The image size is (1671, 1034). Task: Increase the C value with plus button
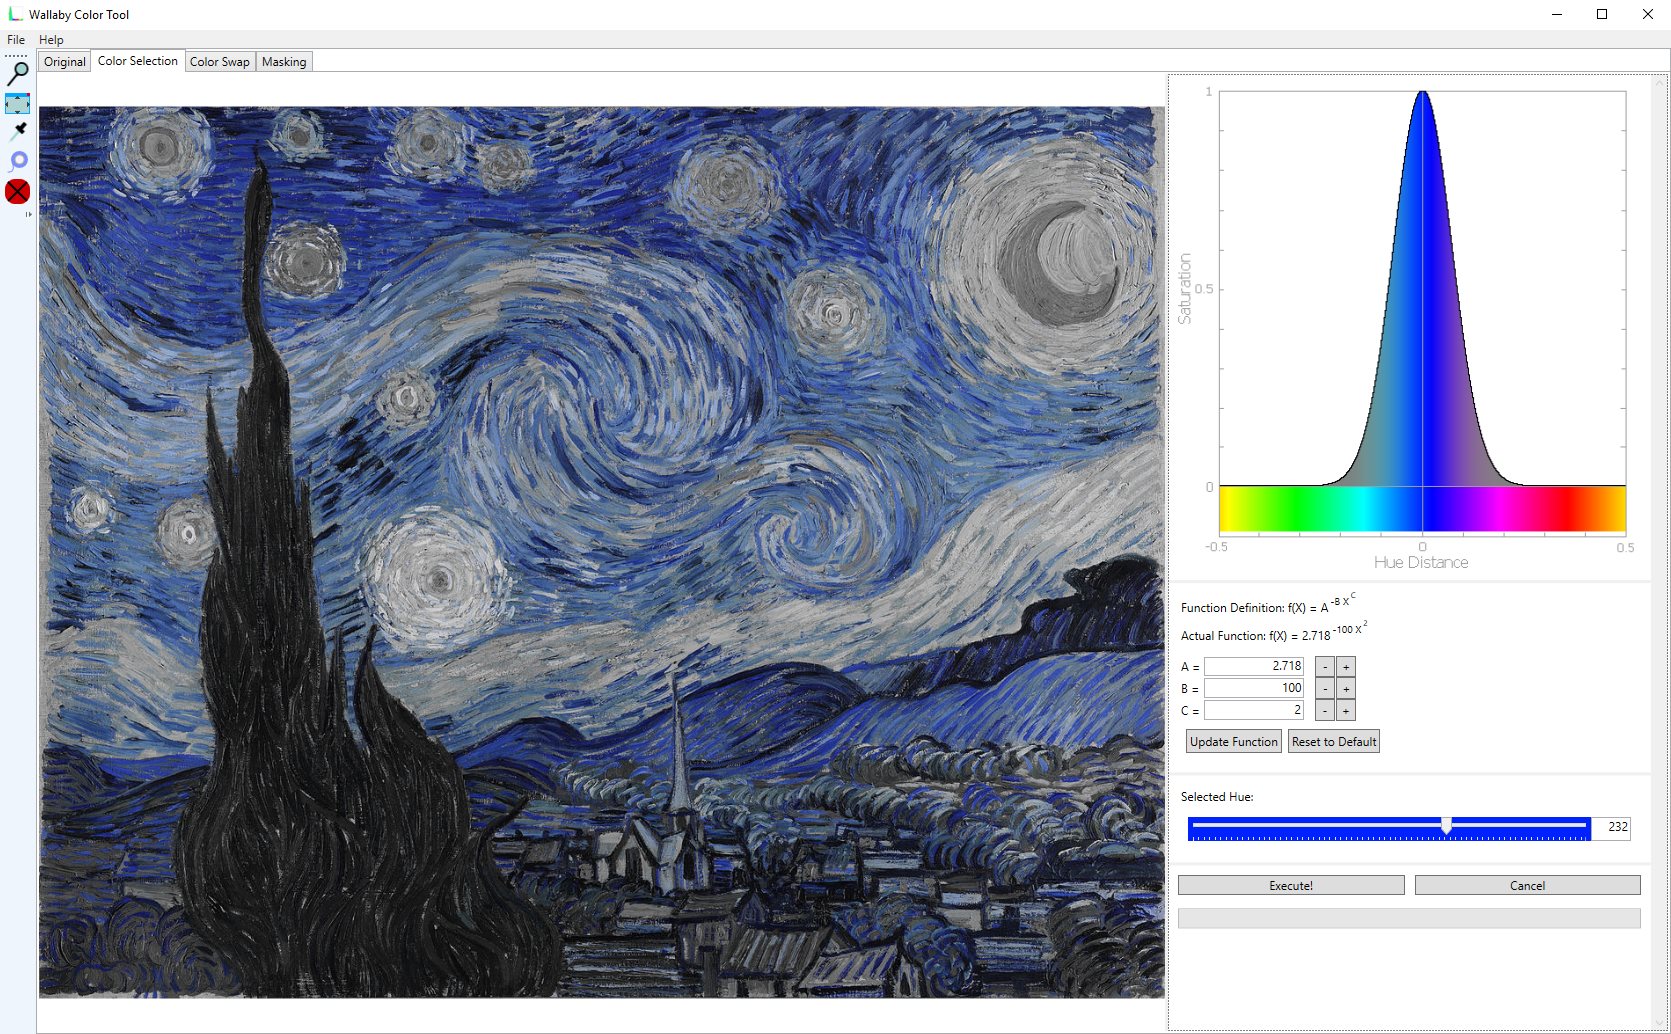1346,711
